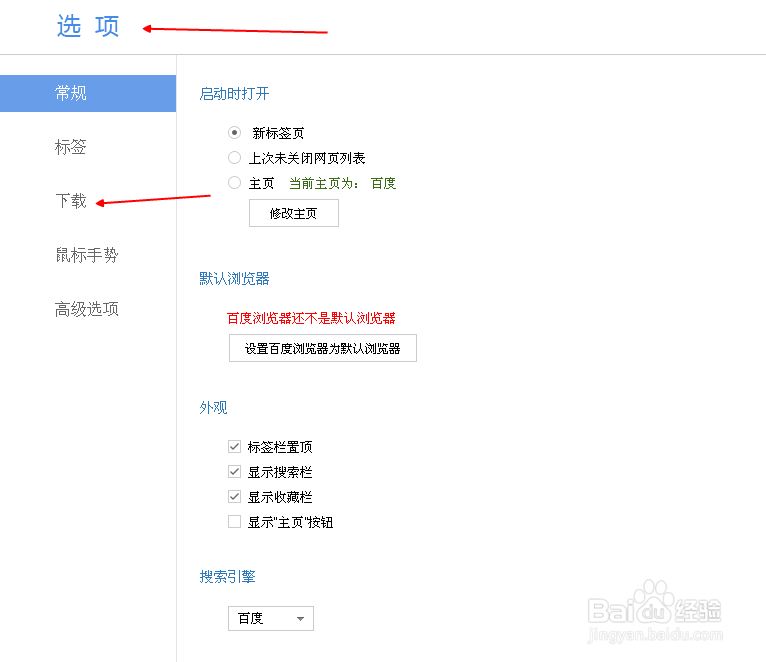Click the 搜索引擎 section heading
Image resolution: width=766 pixels, height=662 pixels.
[227, 577]
